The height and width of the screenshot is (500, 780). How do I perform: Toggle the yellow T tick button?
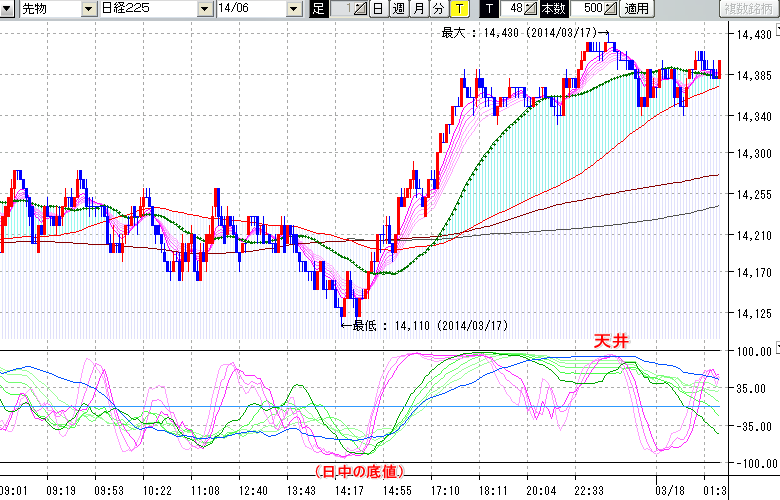pyautogui.click(x=458, y=9)
